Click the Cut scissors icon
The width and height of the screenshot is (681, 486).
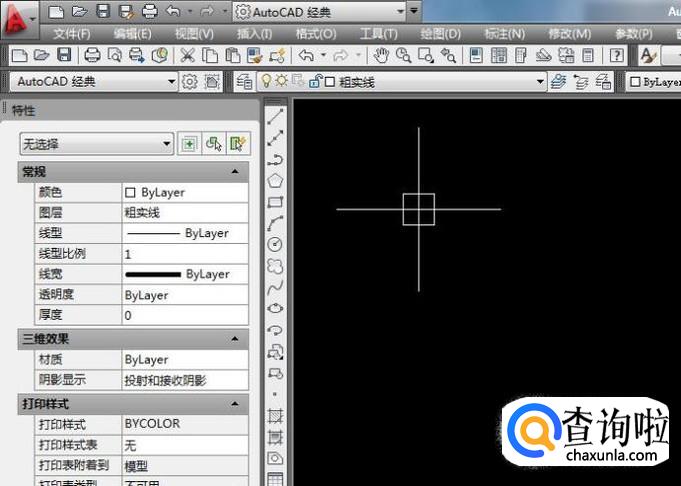click(187, 56)
